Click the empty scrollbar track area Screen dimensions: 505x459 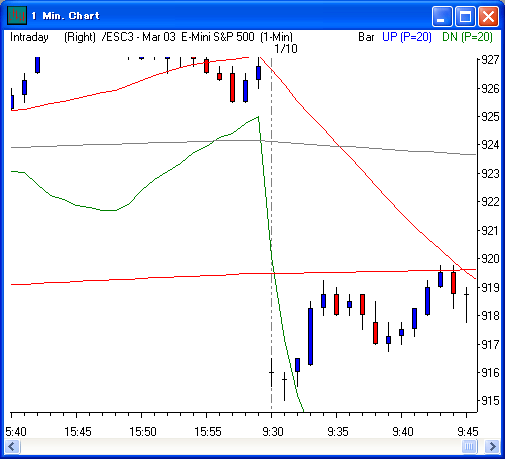241,446
